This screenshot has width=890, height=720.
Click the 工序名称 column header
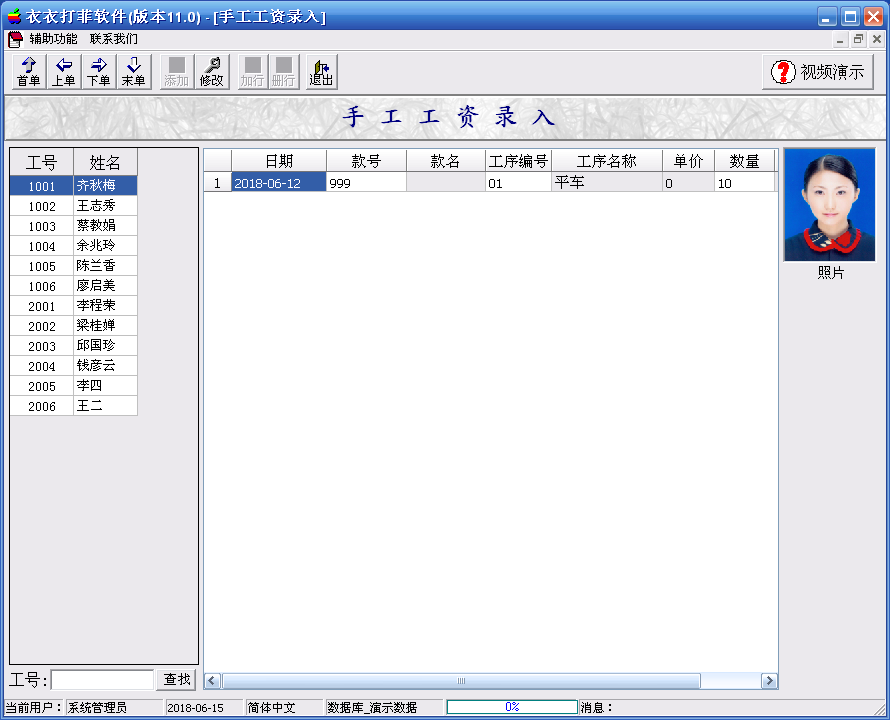(x=607, y=161)
